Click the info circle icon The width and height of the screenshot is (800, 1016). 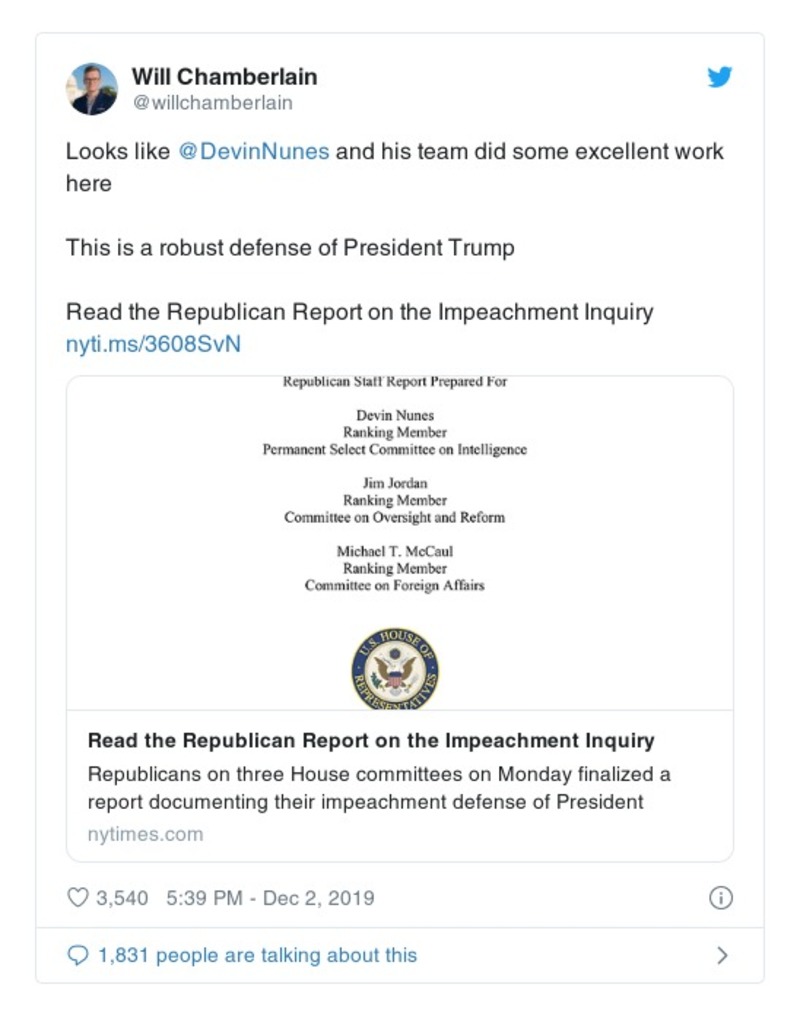[719, 898]
